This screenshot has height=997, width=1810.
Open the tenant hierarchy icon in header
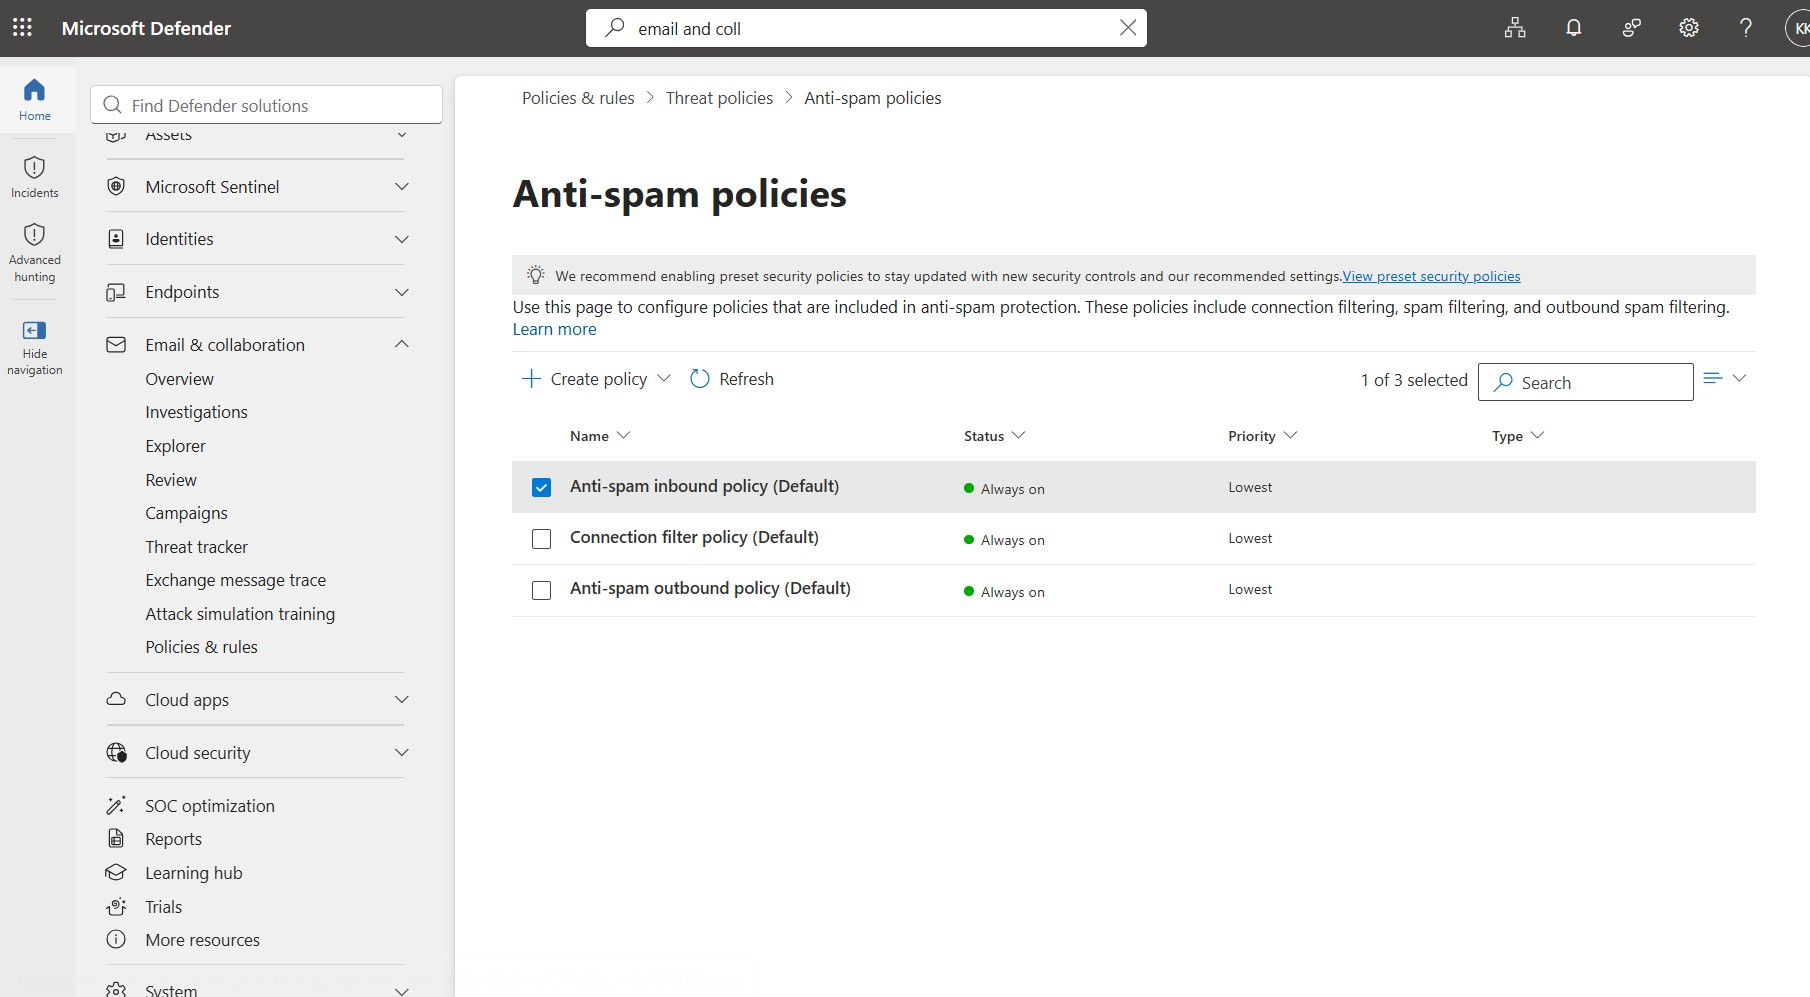tap(1515, 28)
